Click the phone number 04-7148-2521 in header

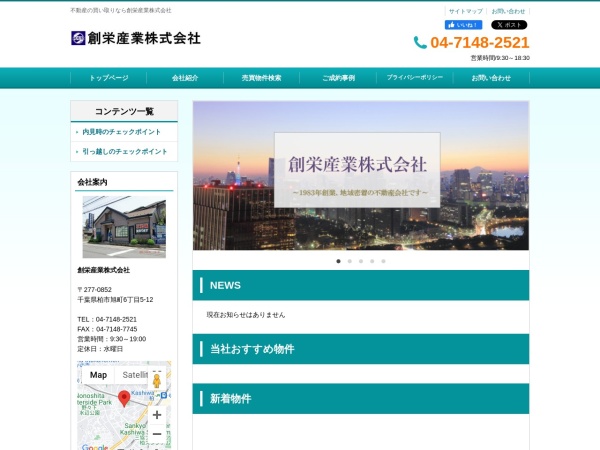(480, 42)
